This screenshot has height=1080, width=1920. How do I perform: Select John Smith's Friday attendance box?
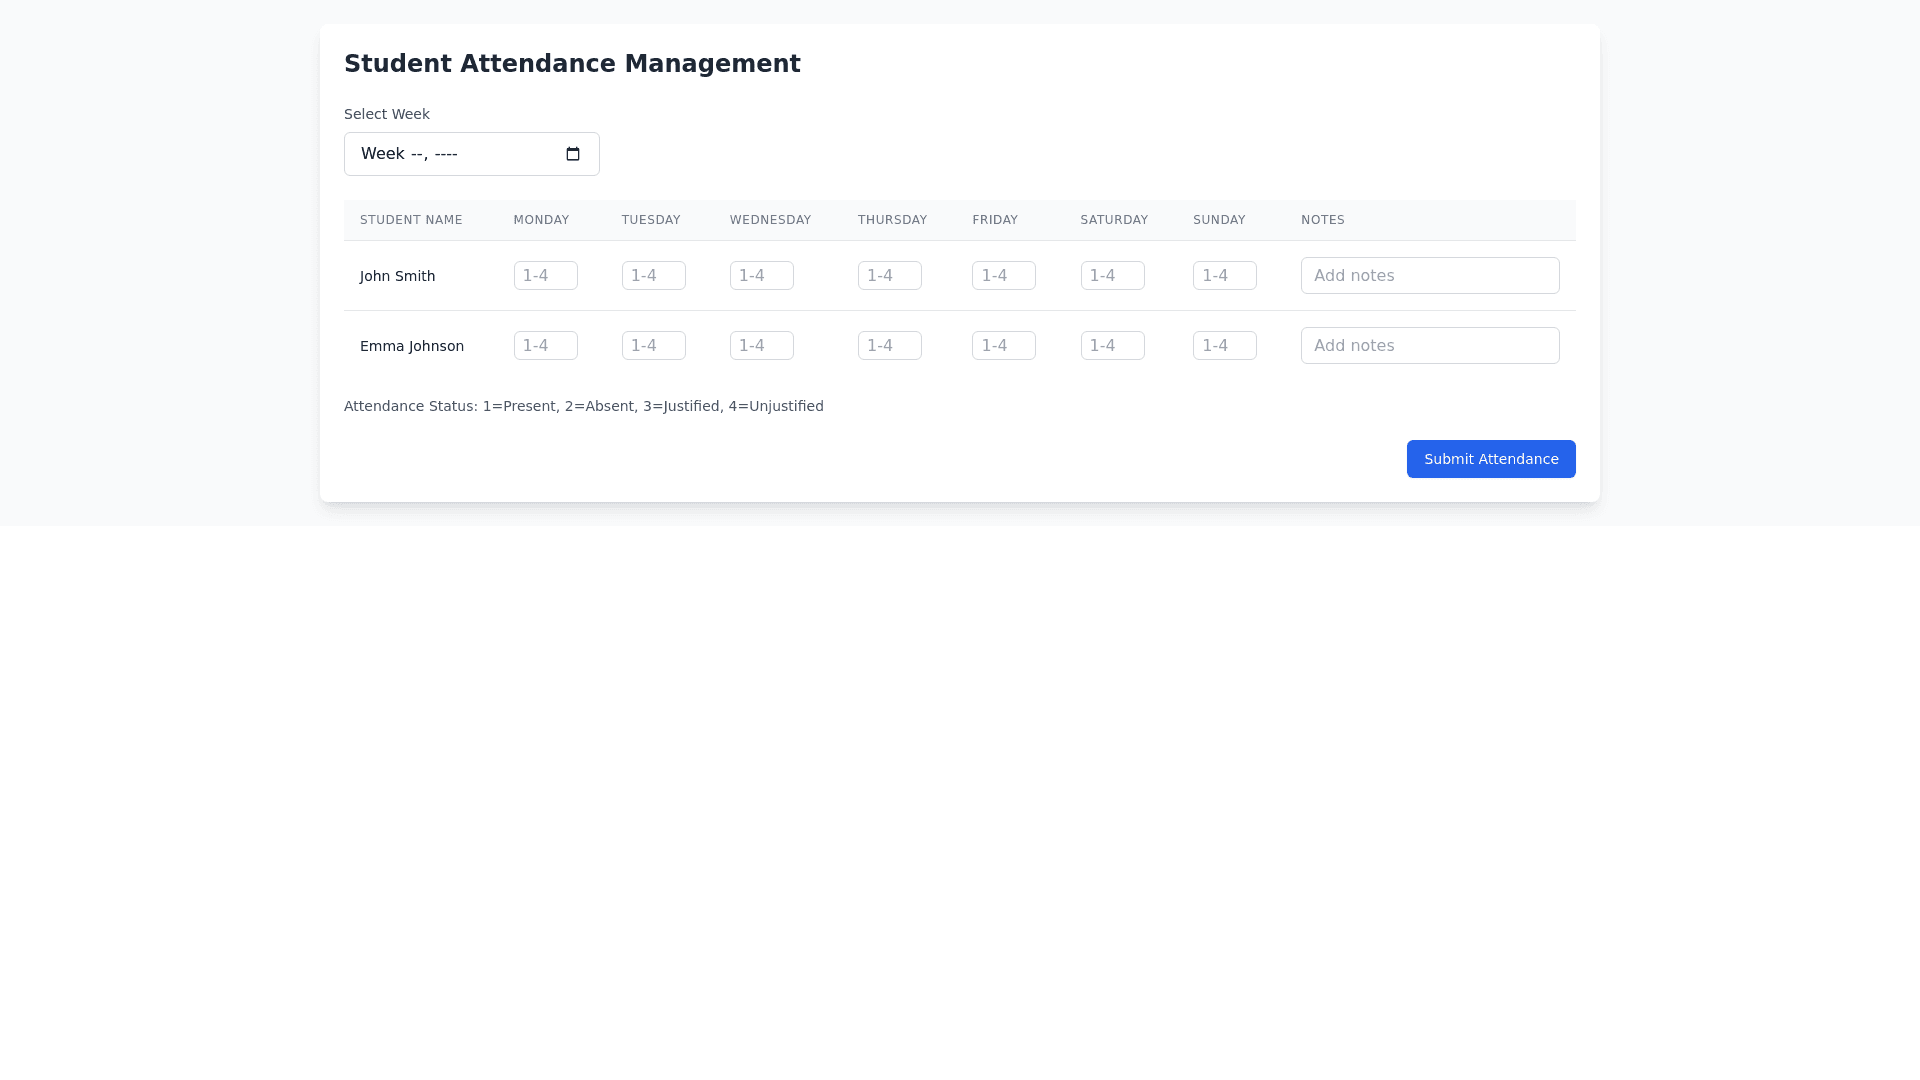coord(1003,276)
